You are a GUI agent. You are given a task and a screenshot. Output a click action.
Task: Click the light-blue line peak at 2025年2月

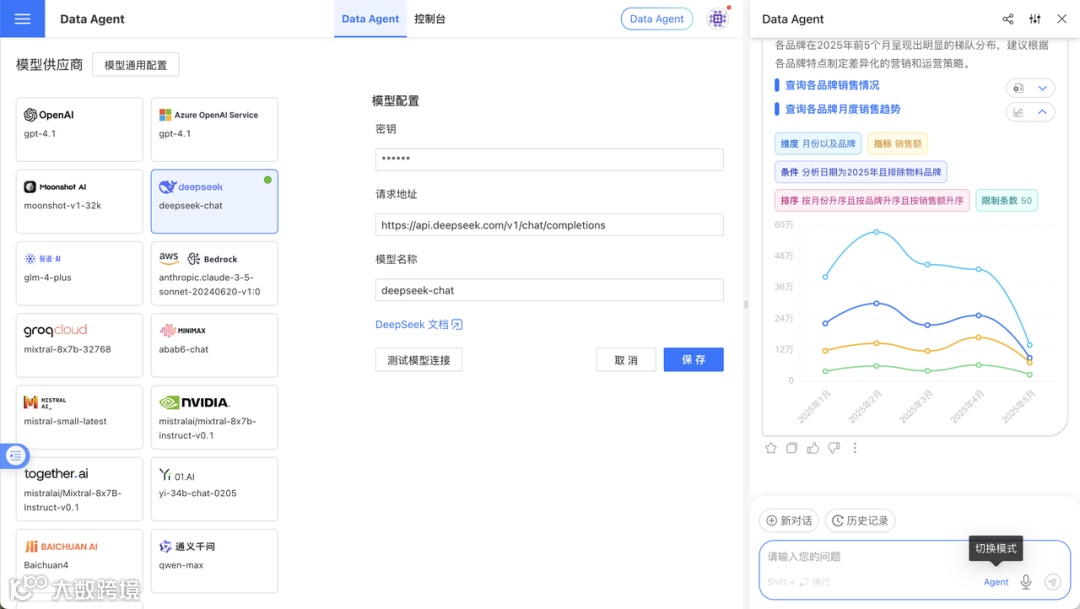[x=876, y=231]
